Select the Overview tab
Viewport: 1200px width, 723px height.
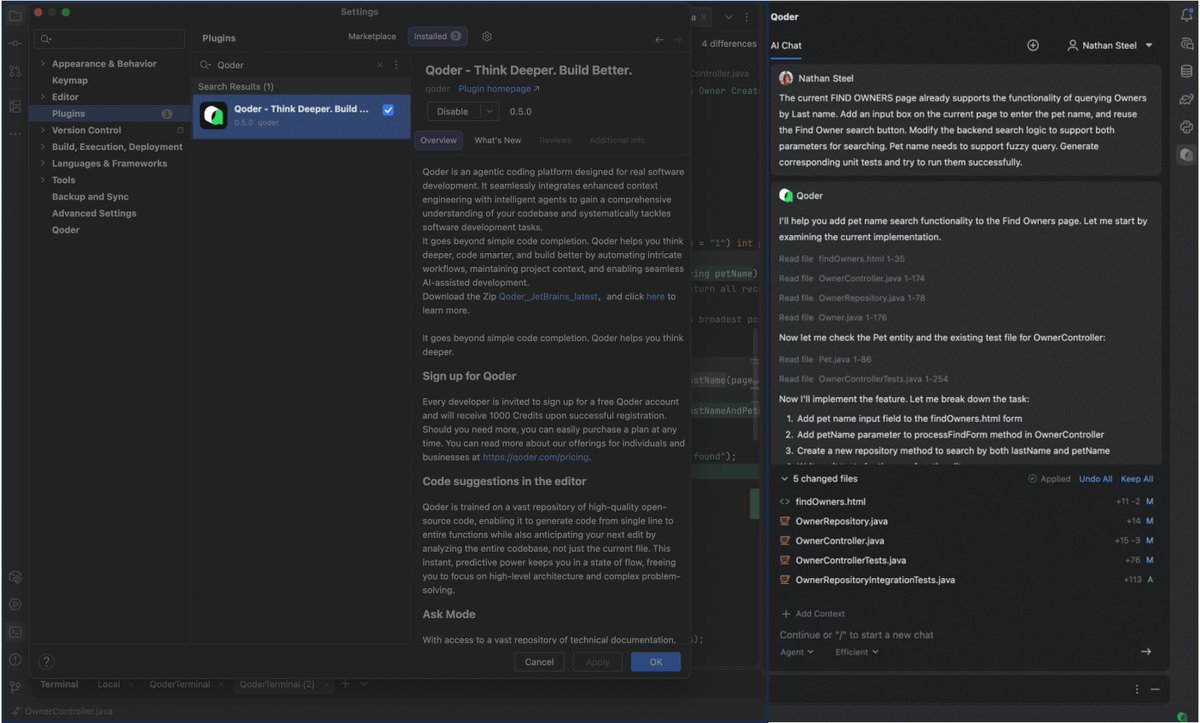pyautogui.click(x=438, y=140)
